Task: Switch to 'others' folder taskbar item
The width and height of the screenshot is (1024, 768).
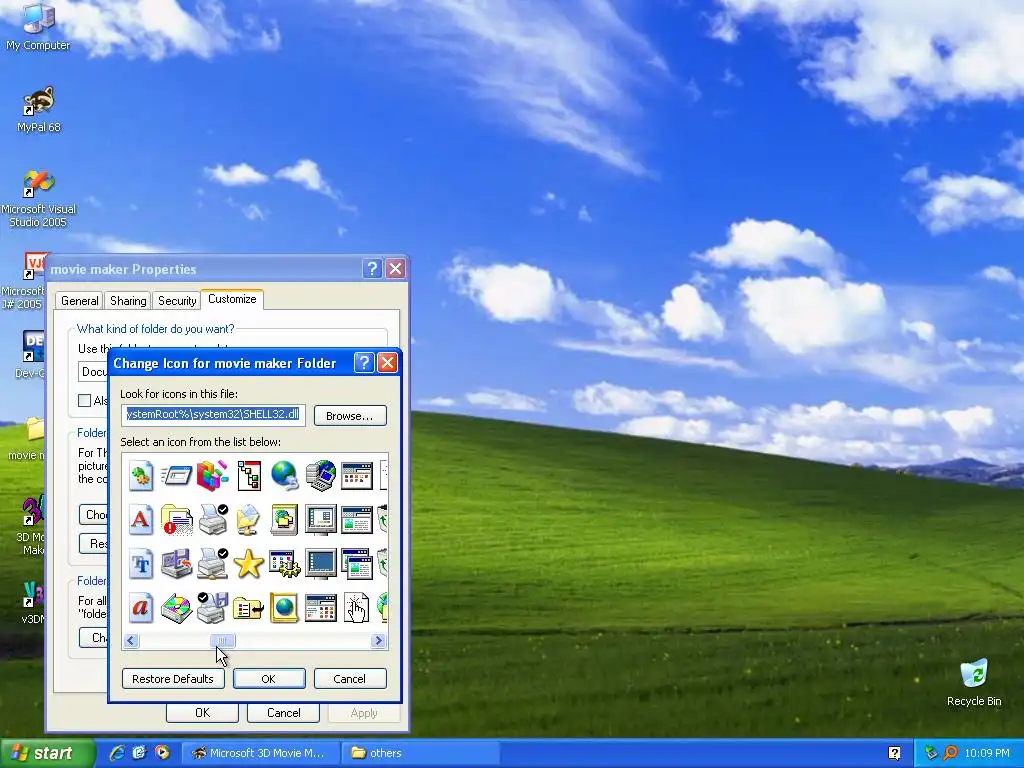Action: (x=421, y=753)
